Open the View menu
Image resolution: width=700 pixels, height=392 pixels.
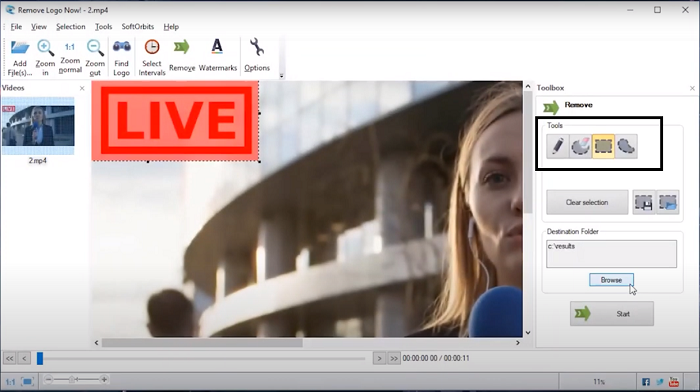pyautogui.click(x=39, y=27)
